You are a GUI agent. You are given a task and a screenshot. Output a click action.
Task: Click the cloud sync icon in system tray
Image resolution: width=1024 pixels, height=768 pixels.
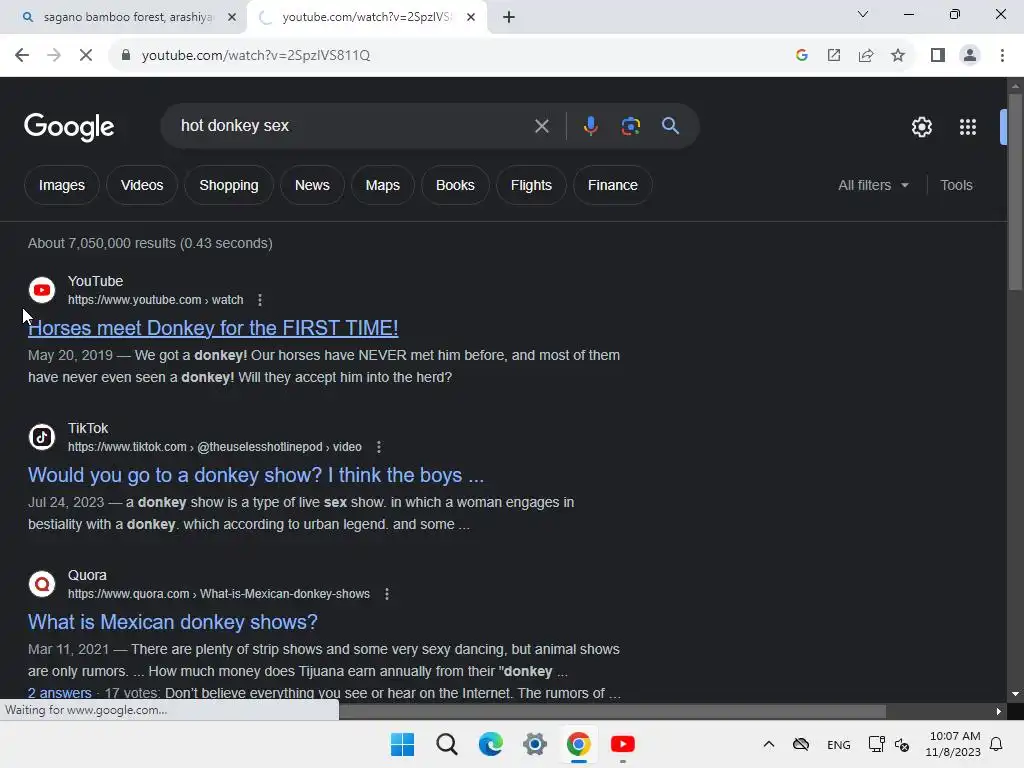pos(801,744)
